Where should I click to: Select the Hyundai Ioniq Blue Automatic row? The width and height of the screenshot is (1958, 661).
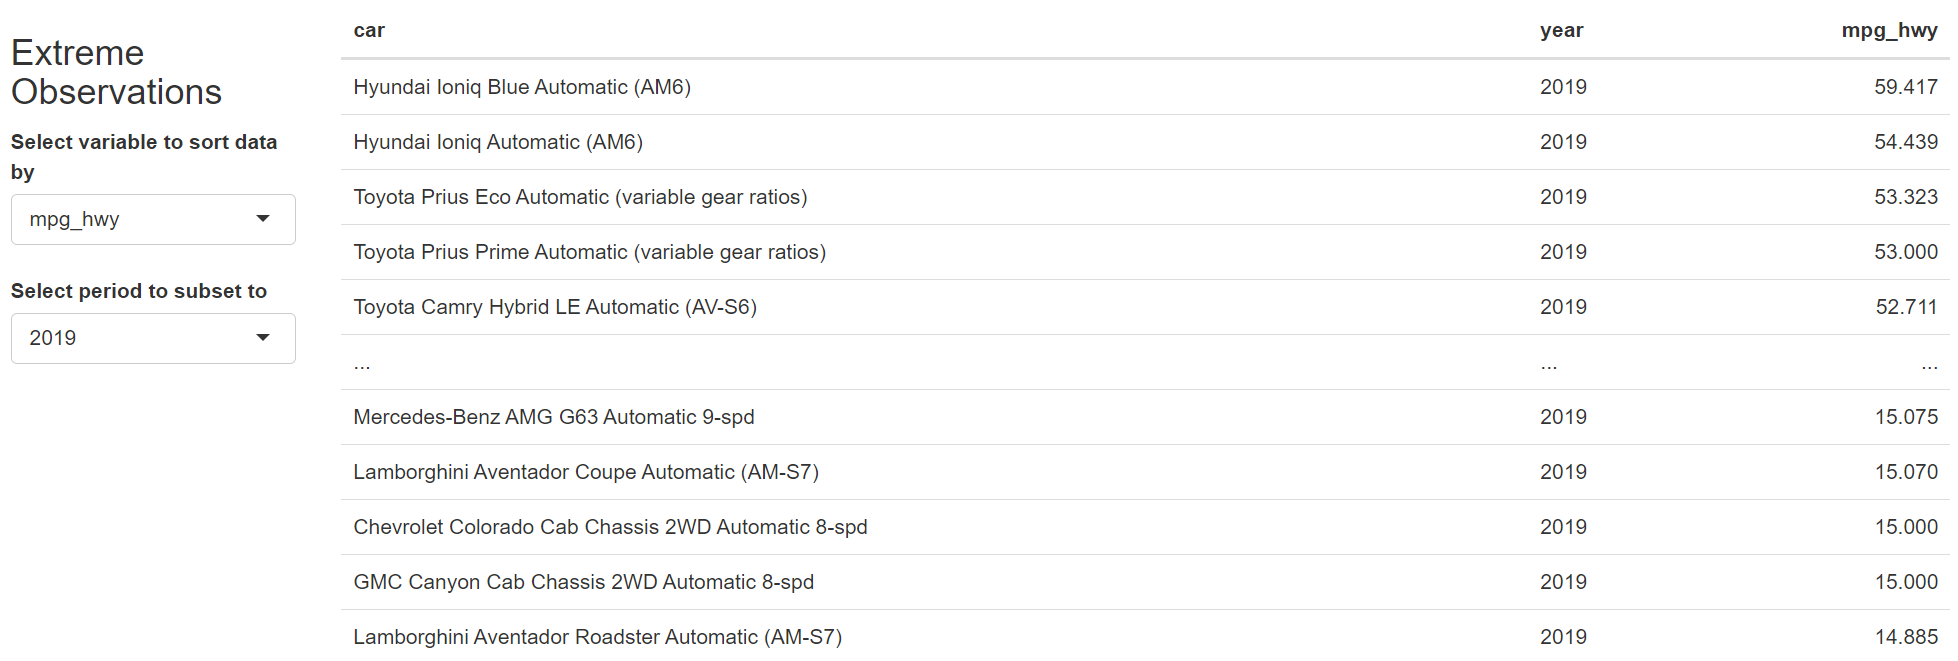[522, 87]
